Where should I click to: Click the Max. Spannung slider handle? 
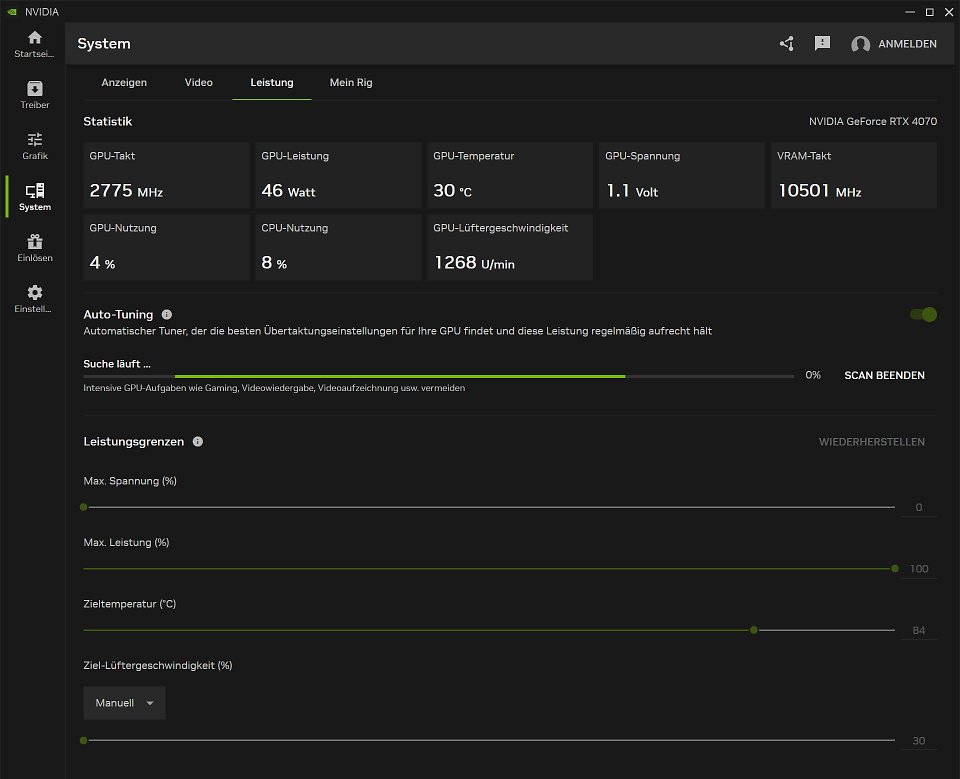84,507
